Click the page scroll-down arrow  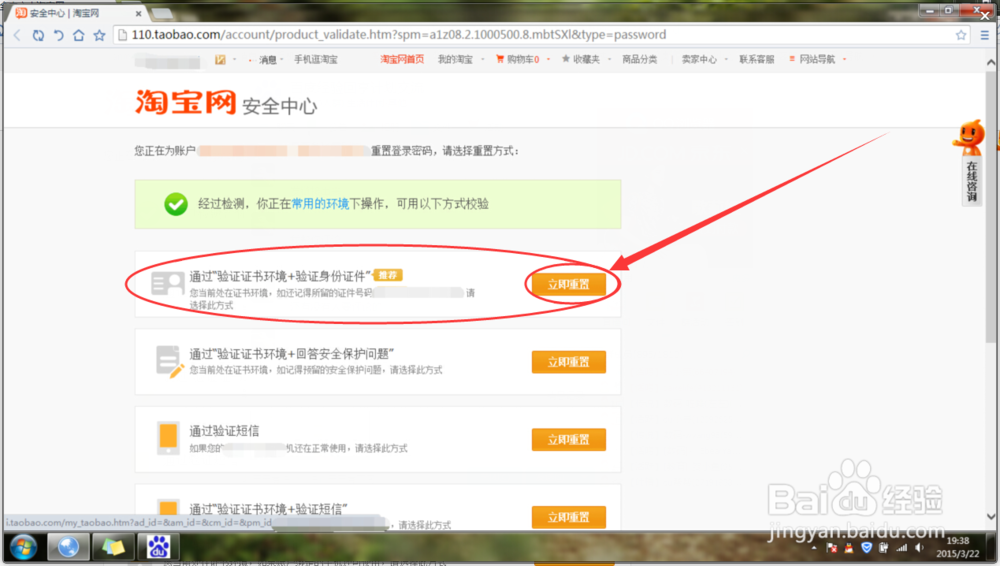(990, 516)
